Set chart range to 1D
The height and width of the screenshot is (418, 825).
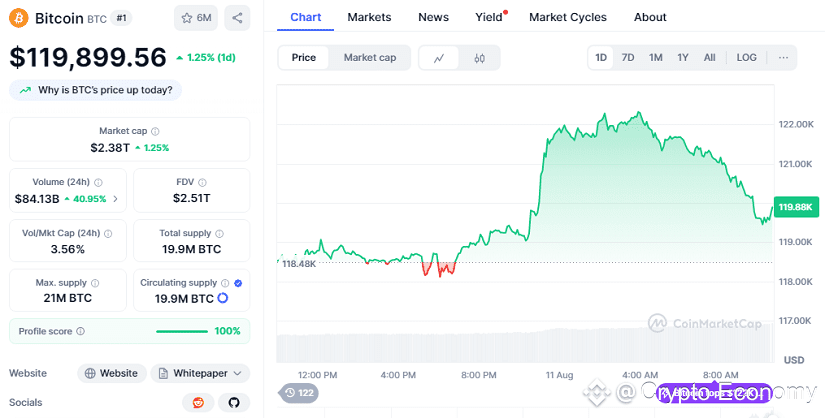tap(601, 57)
